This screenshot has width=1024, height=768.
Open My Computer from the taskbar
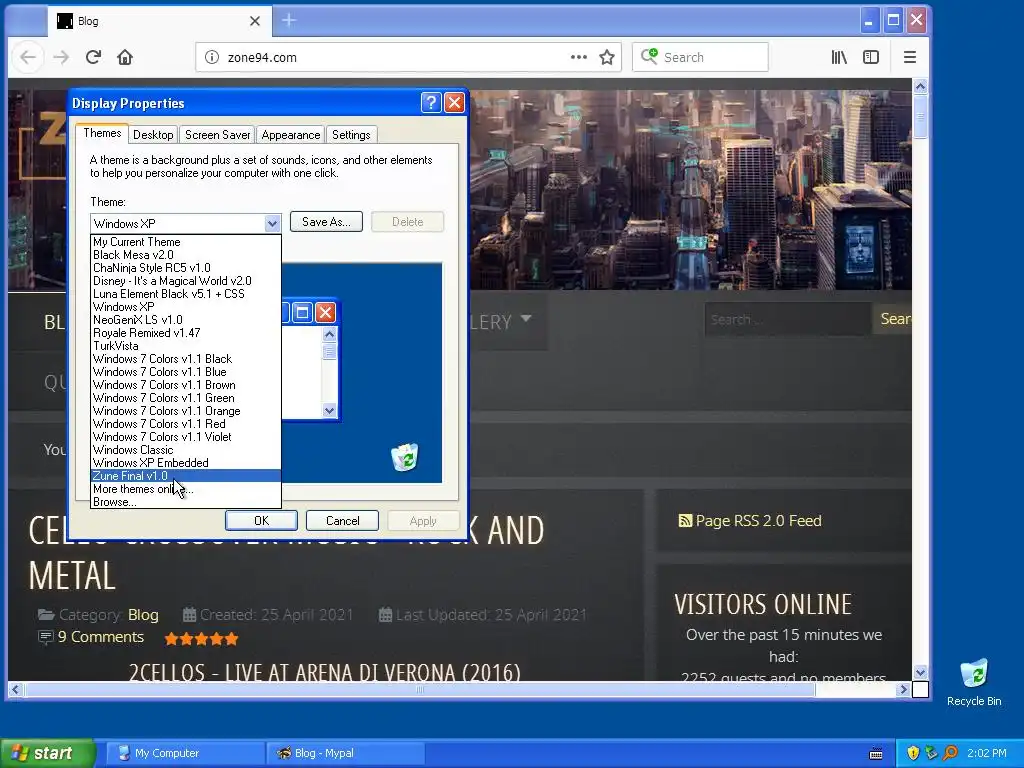click(x=185, y=753)
